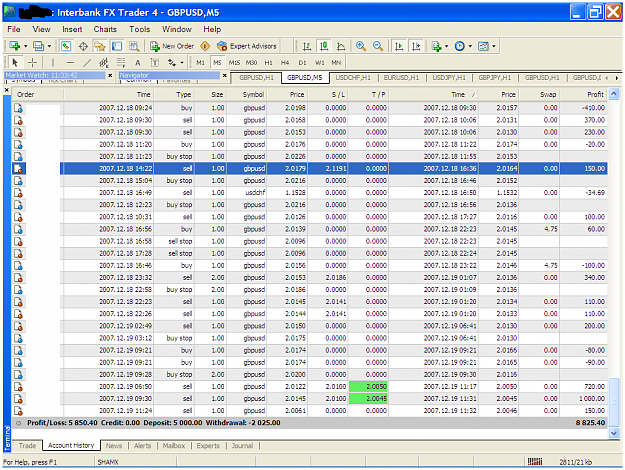
Task: Click the history scrollbar down arrow
Action: (614, 433)
